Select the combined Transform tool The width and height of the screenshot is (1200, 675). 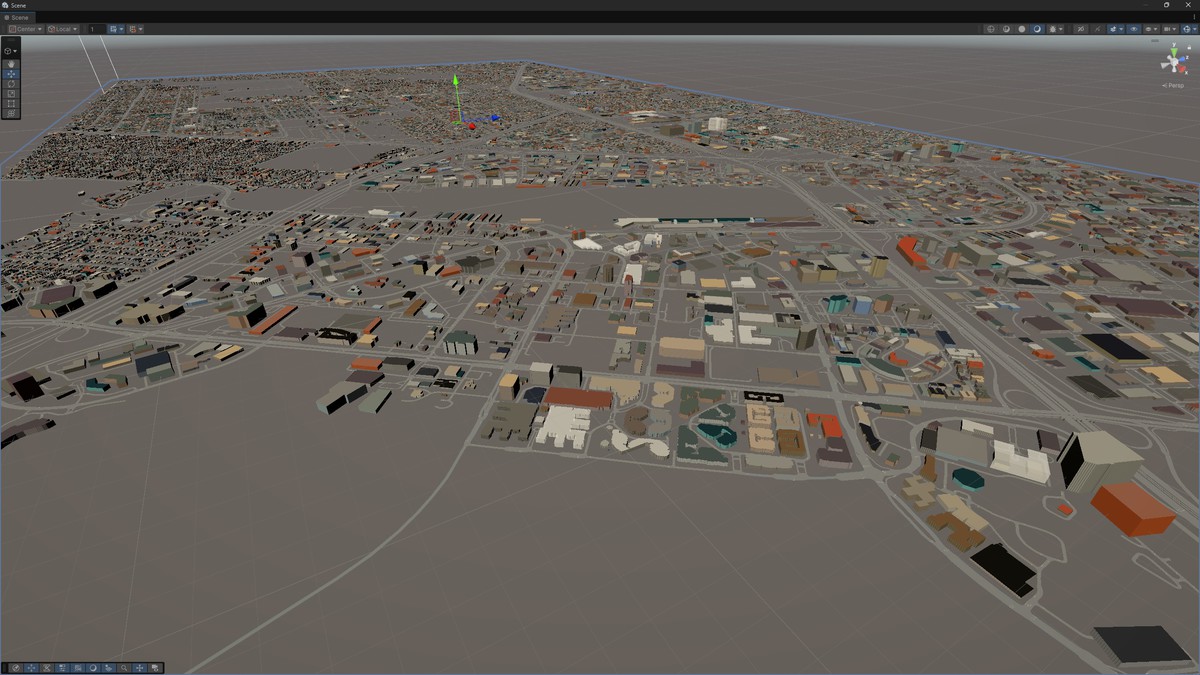pos(11,114)
